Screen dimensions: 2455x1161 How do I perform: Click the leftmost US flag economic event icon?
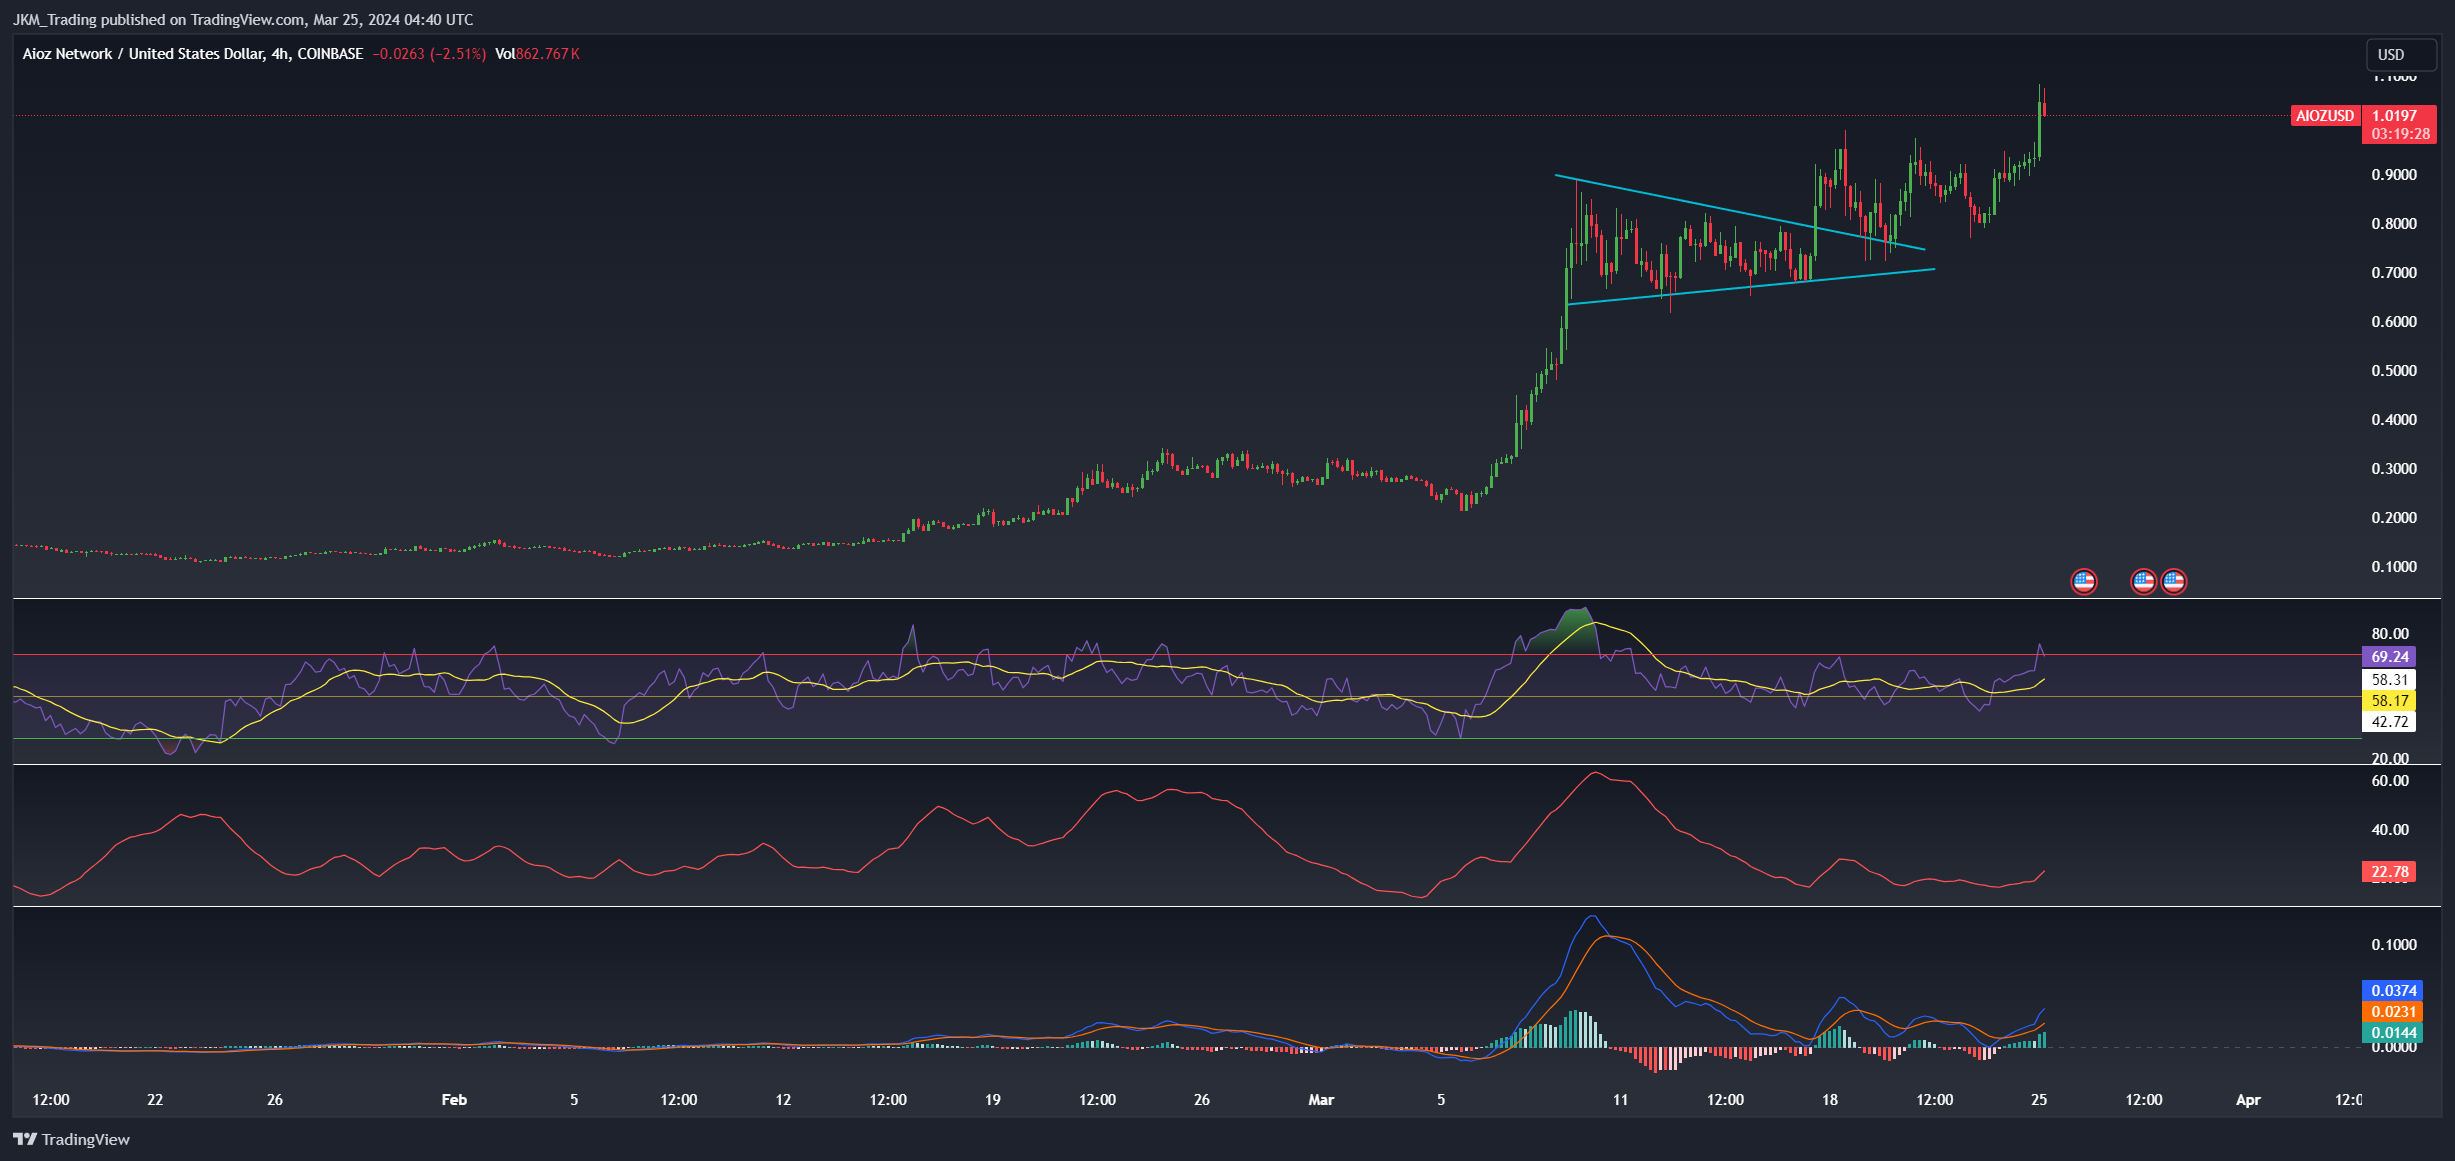click(x=2083, y=581)
